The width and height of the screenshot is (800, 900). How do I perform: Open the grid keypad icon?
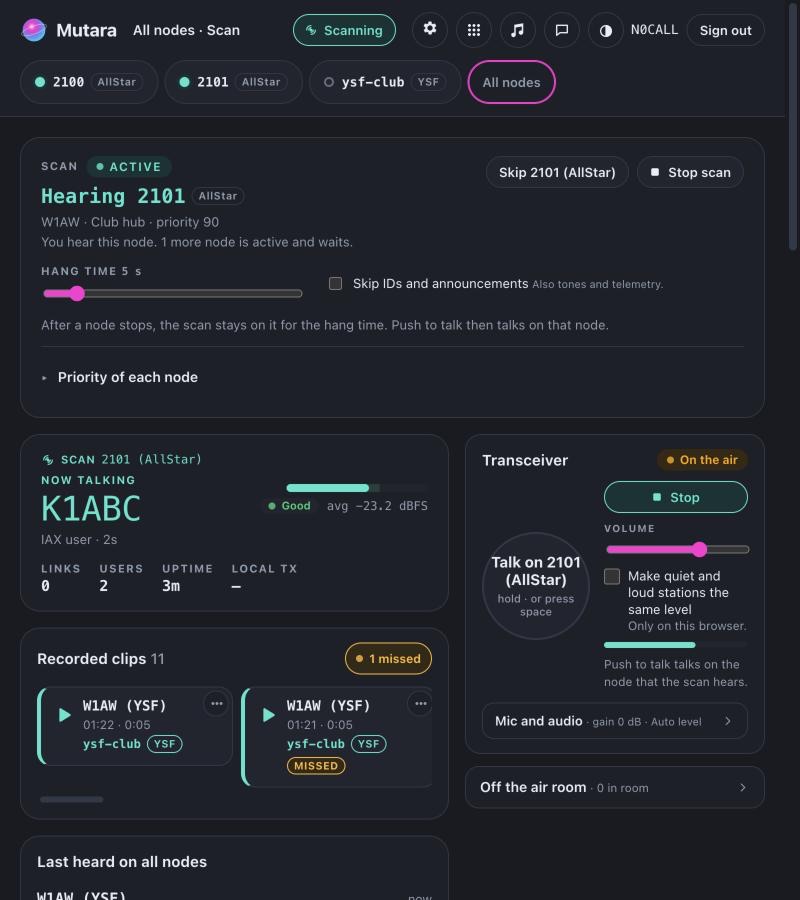[473, 30]
